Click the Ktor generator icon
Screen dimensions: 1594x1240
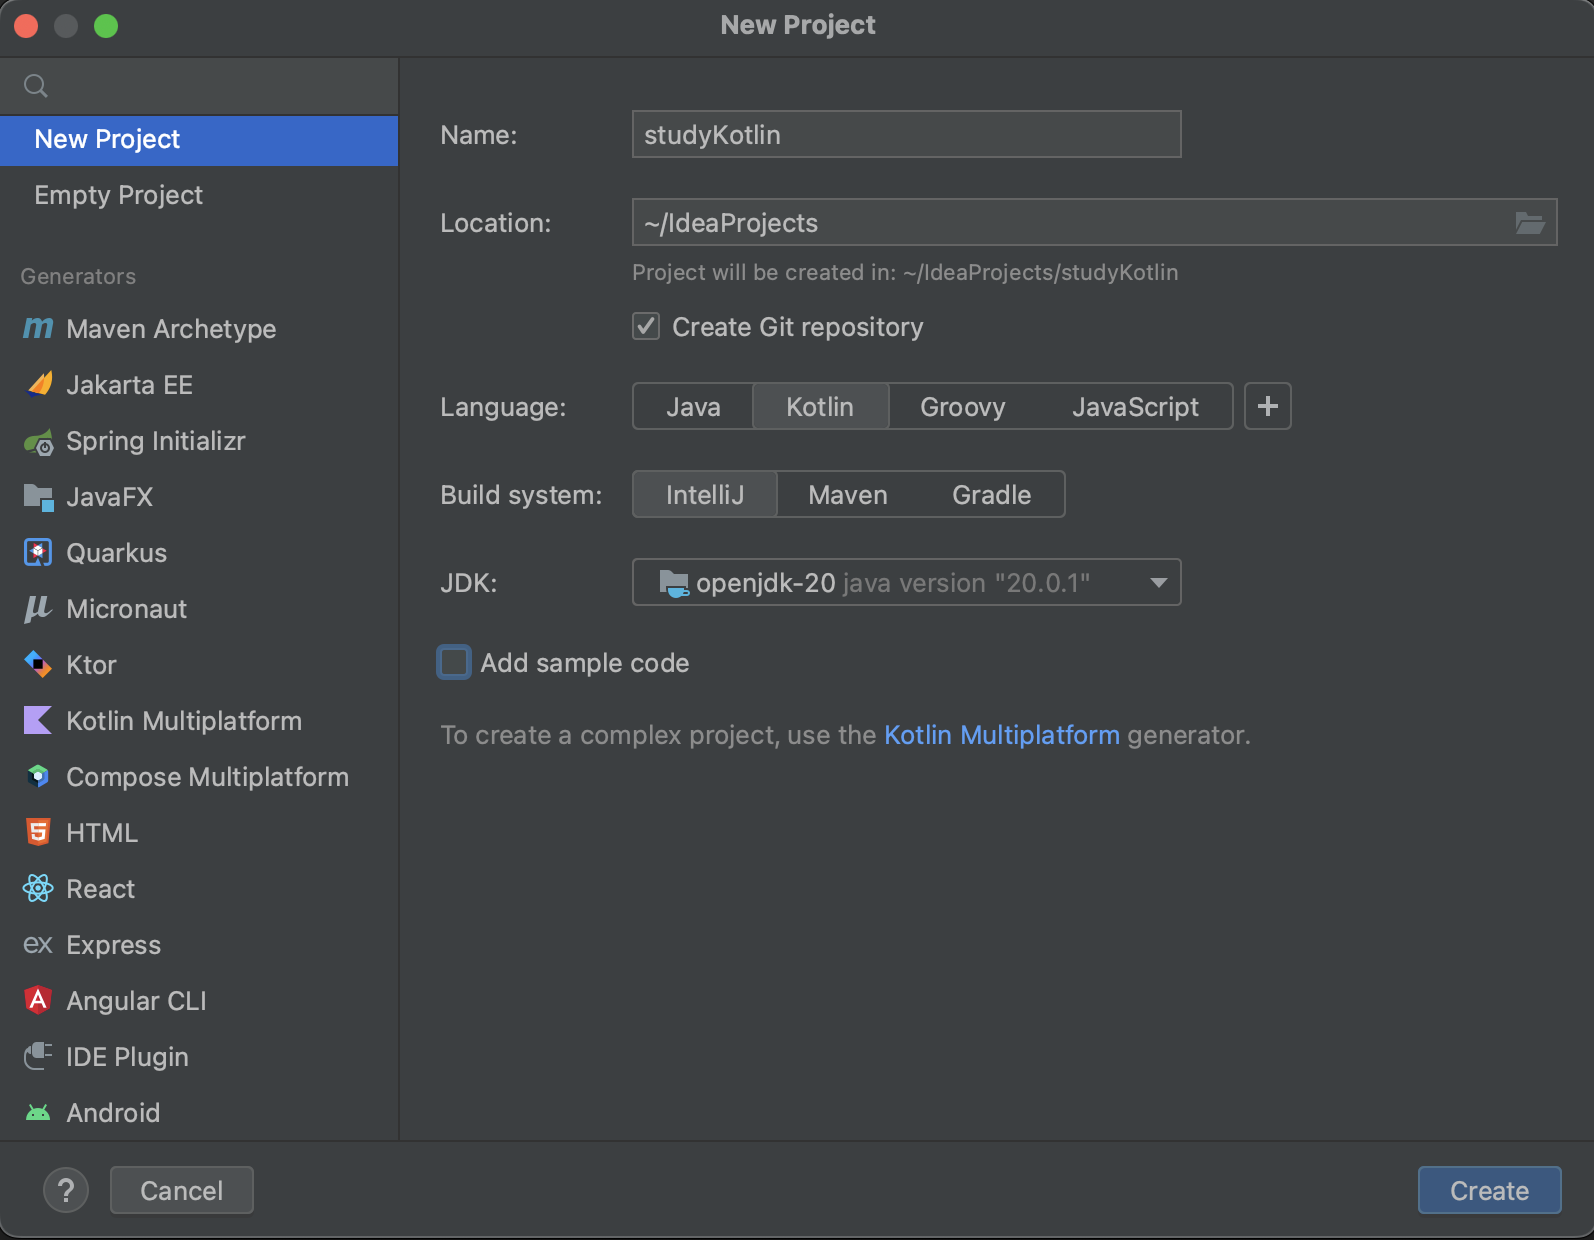pyautogui.click(x=38, y=664)
